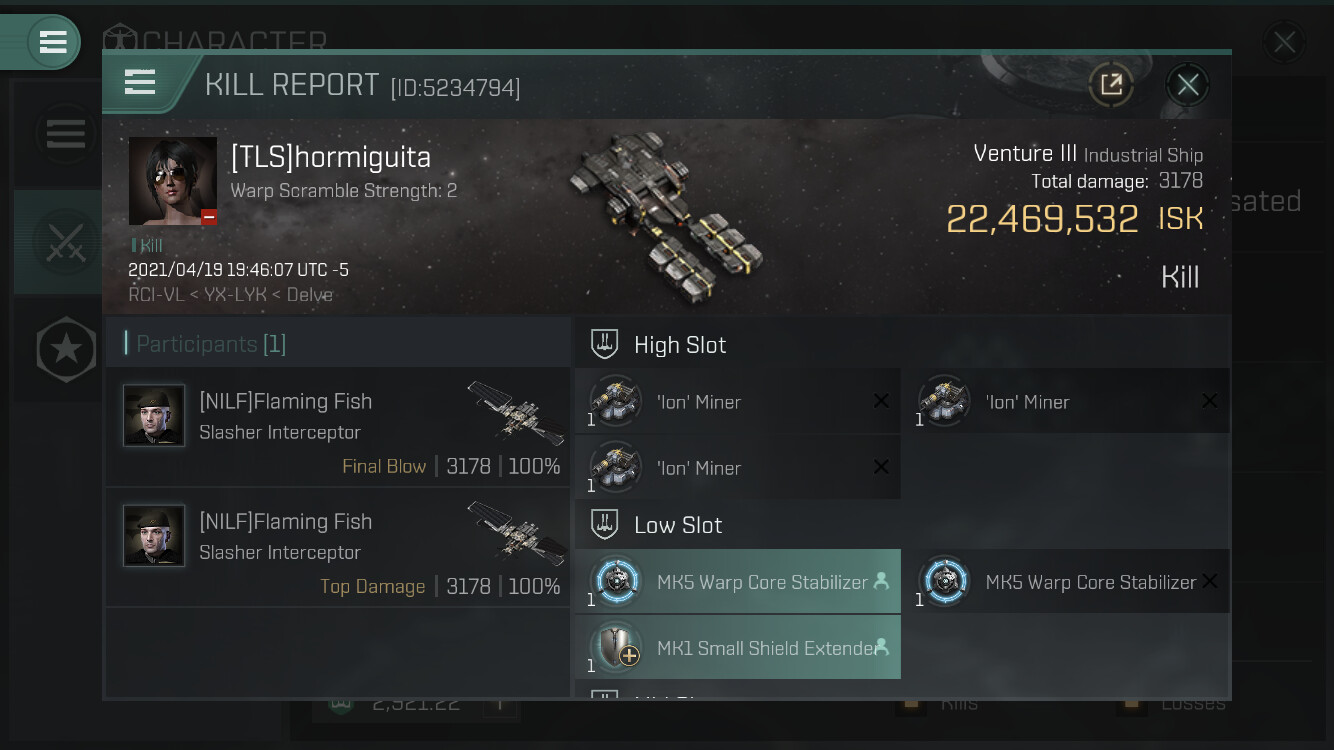Select the hormiguita victim portrait

(x=173, y=181)
